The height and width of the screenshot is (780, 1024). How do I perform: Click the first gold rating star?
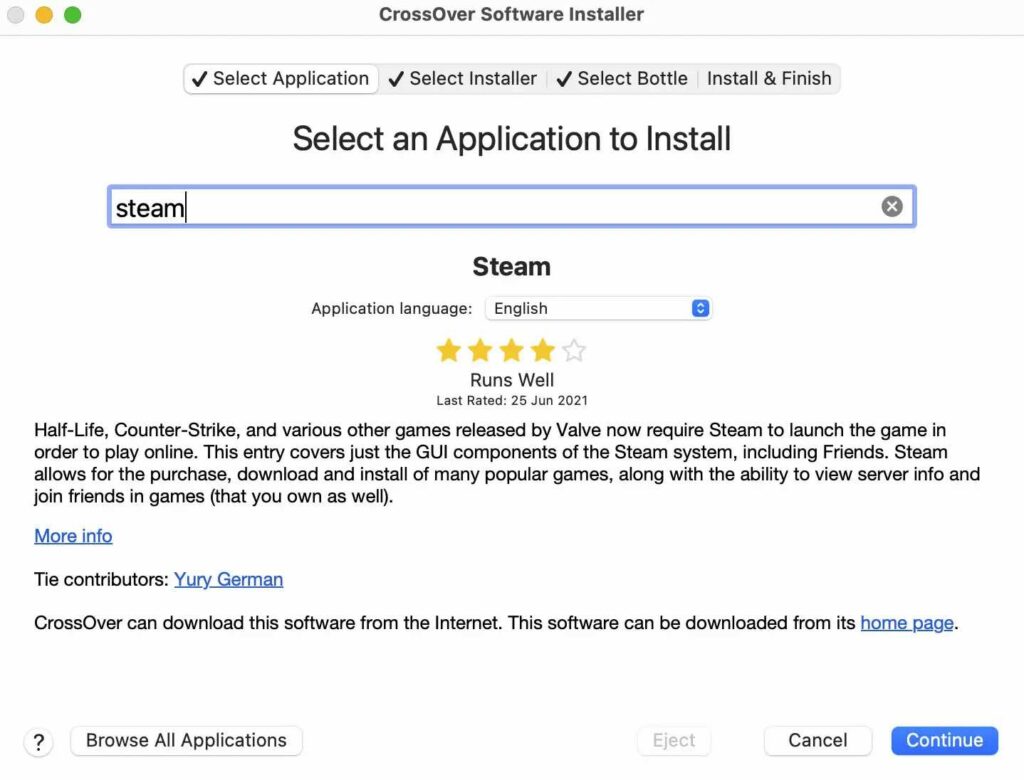click(x=449, y=351)
